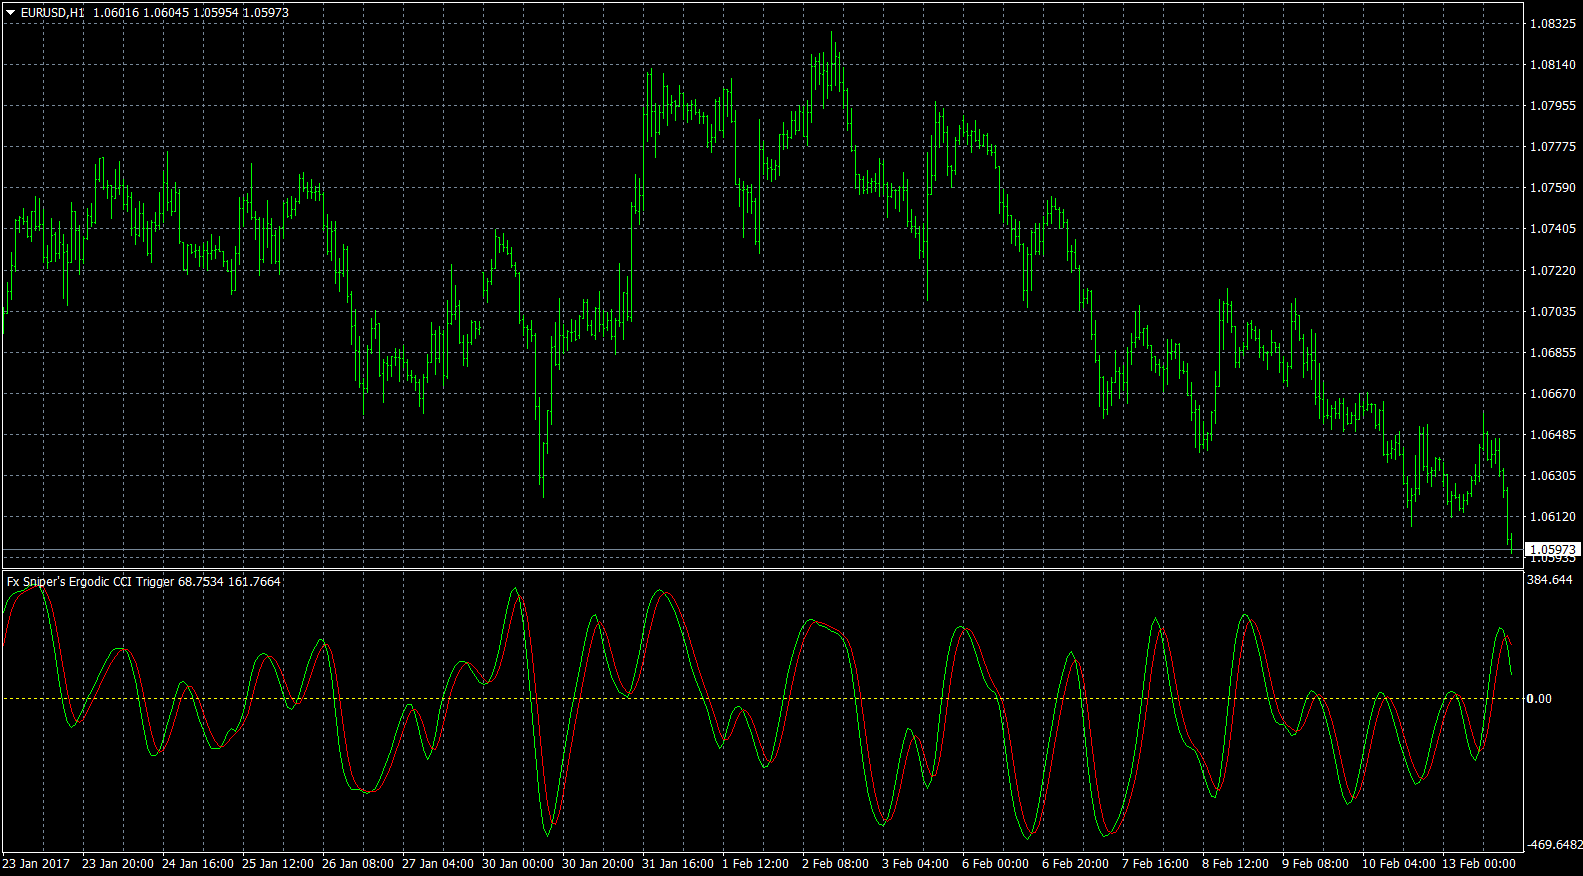Select the indicator zero level 0.00 label
Image resolution: width=1583 pixels, height=876 pixels.
(1539, 699)
